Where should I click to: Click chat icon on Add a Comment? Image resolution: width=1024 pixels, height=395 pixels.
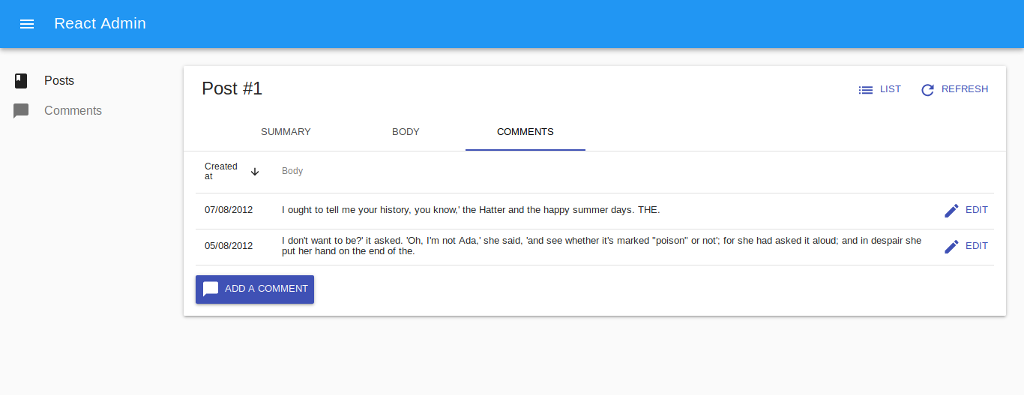[210, 289]
